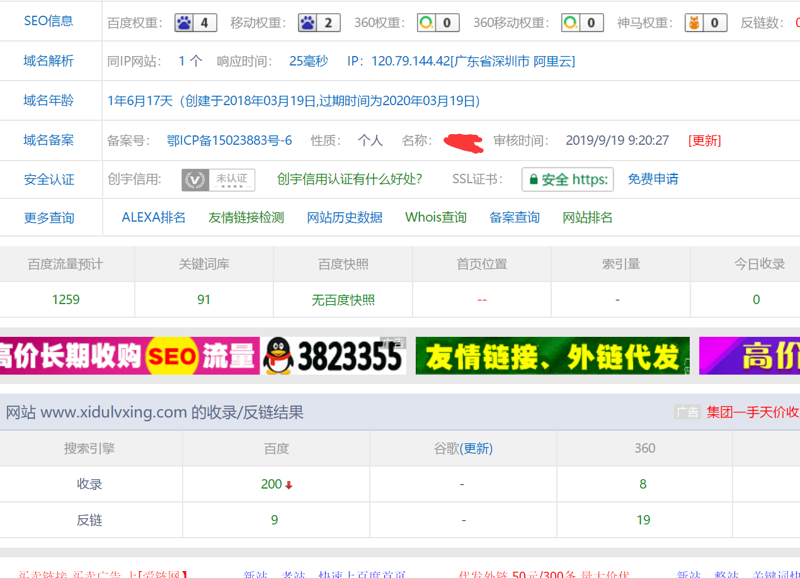This screenshot has height=578, width=800.
Task: Select the 更多查询 row label
Action: pos(49,218)
